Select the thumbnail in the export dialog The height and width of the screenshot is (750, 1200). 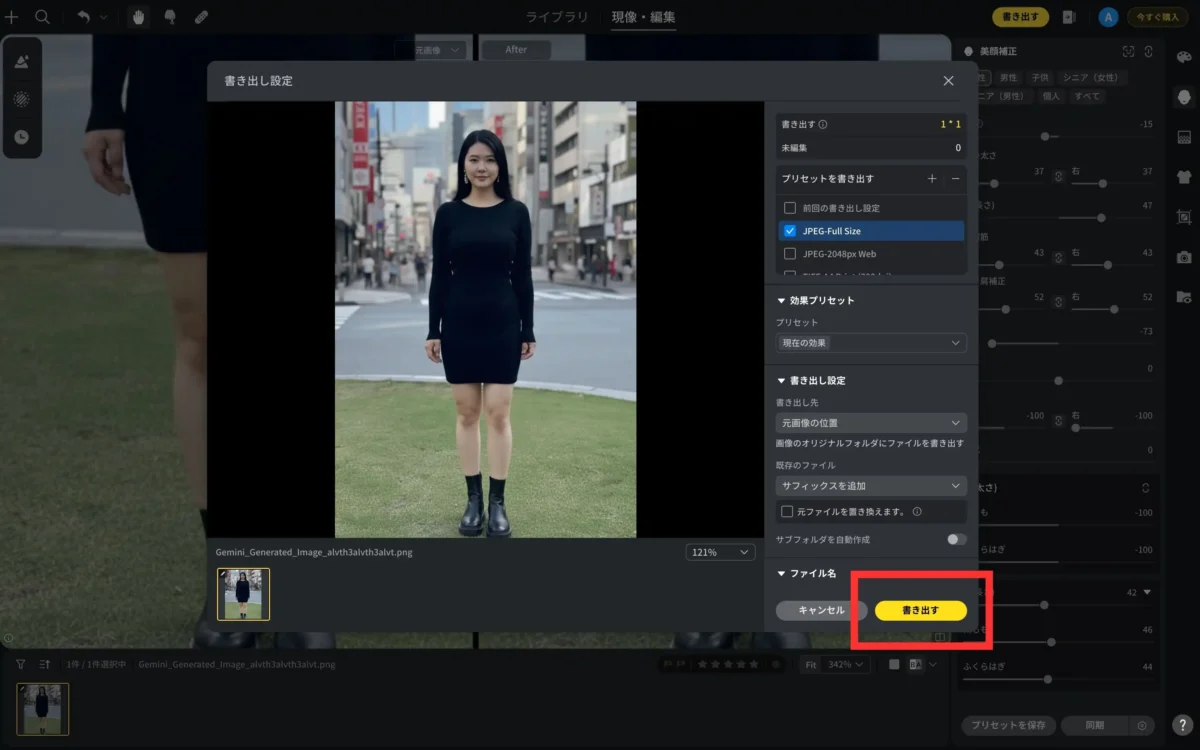tap(243, 594)
